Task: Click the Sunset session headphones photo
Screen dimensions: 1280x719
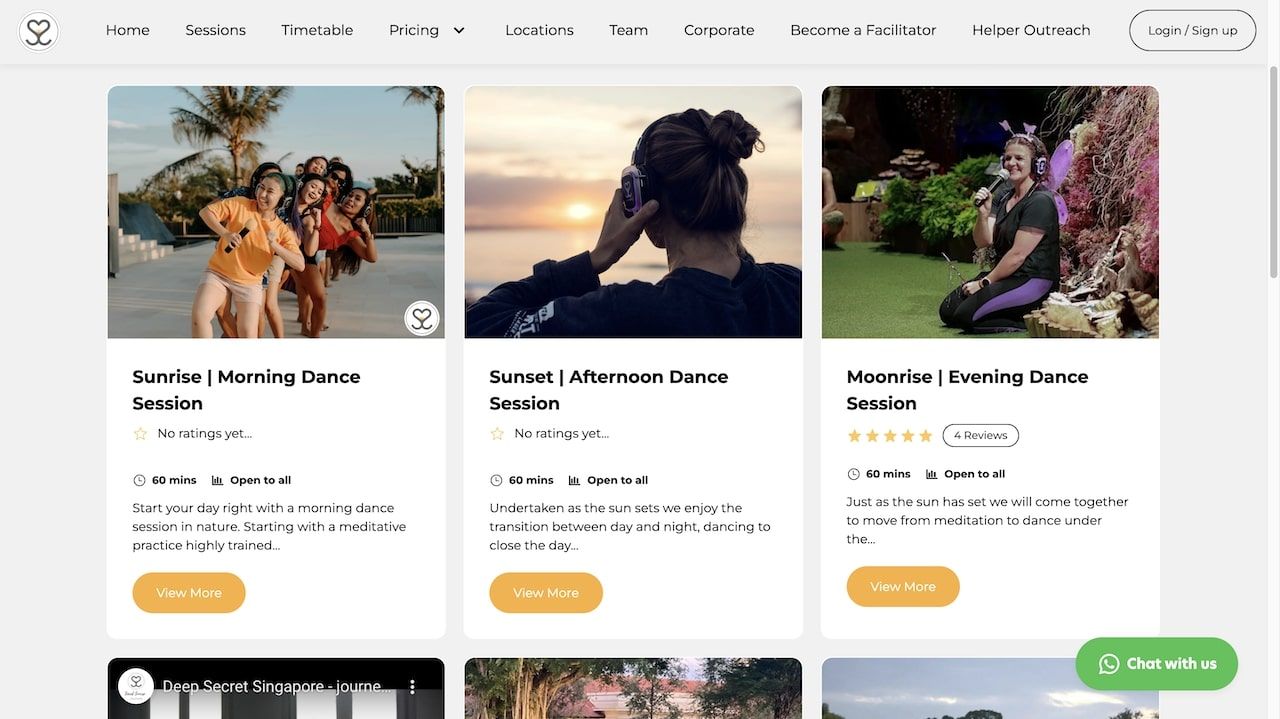Action: [633, 212]
